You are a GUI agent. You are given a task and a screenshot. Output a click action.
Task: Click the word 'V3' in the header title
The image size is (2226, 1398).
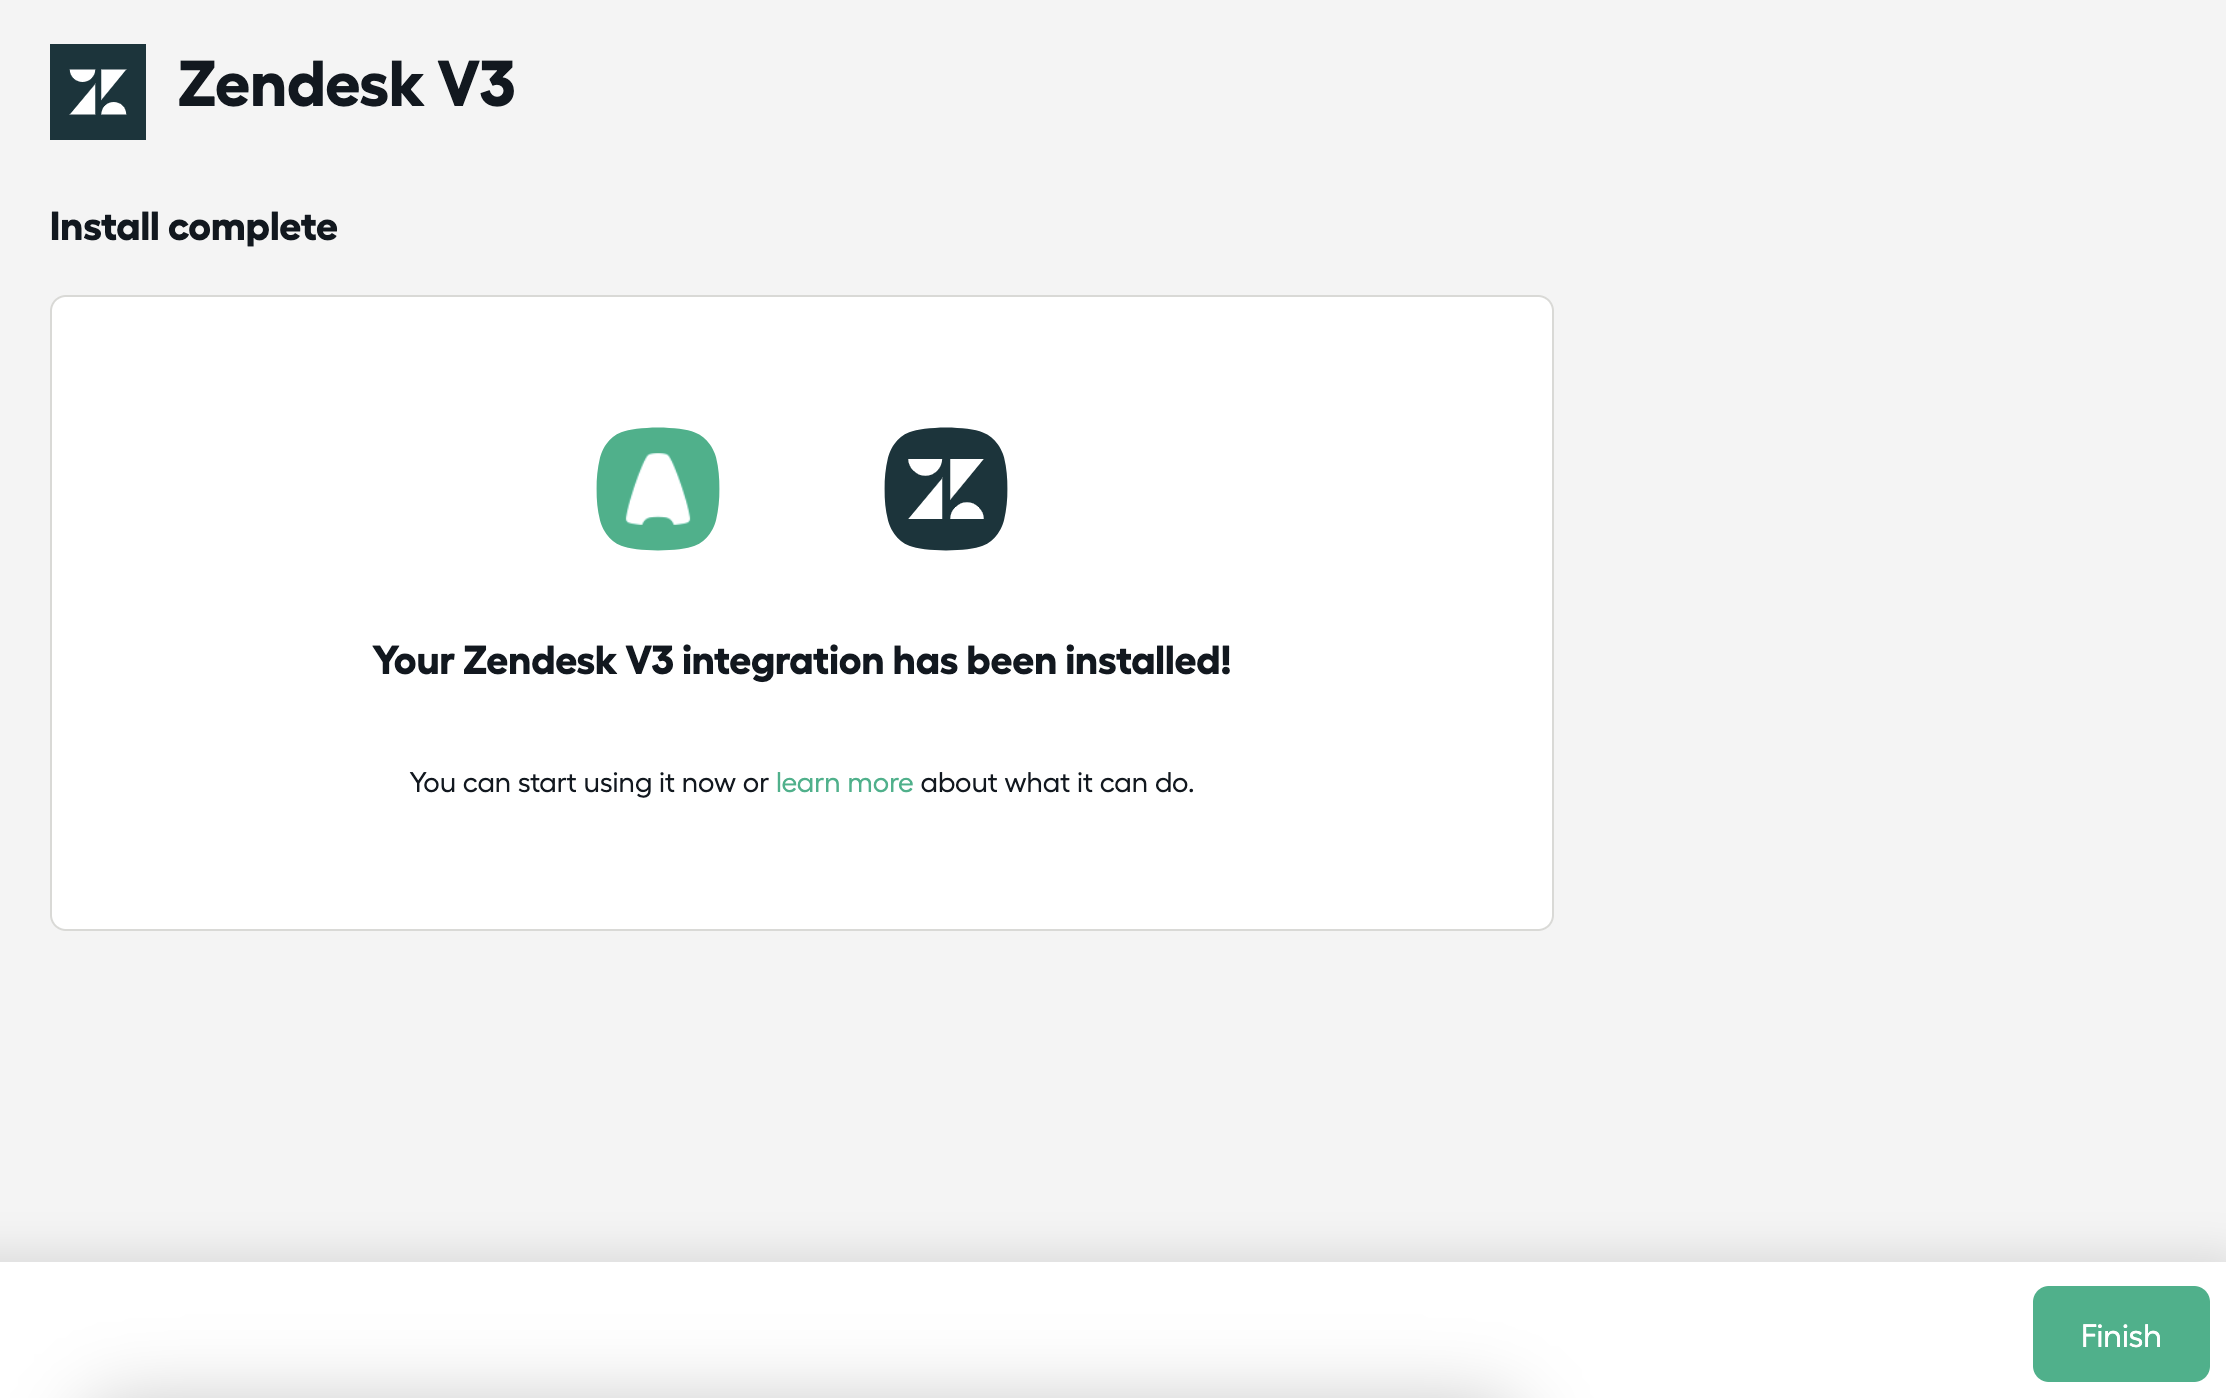click(x=476, y=84)
